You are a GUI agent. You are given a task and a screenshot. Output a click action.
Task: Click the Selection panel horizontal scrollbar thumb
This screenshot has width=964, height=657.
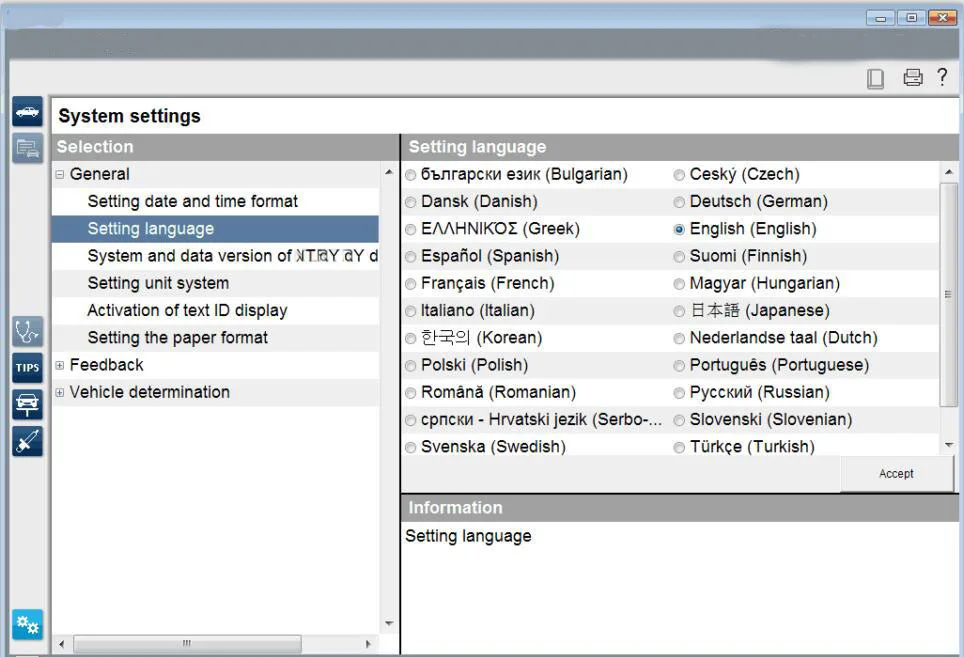186,644
